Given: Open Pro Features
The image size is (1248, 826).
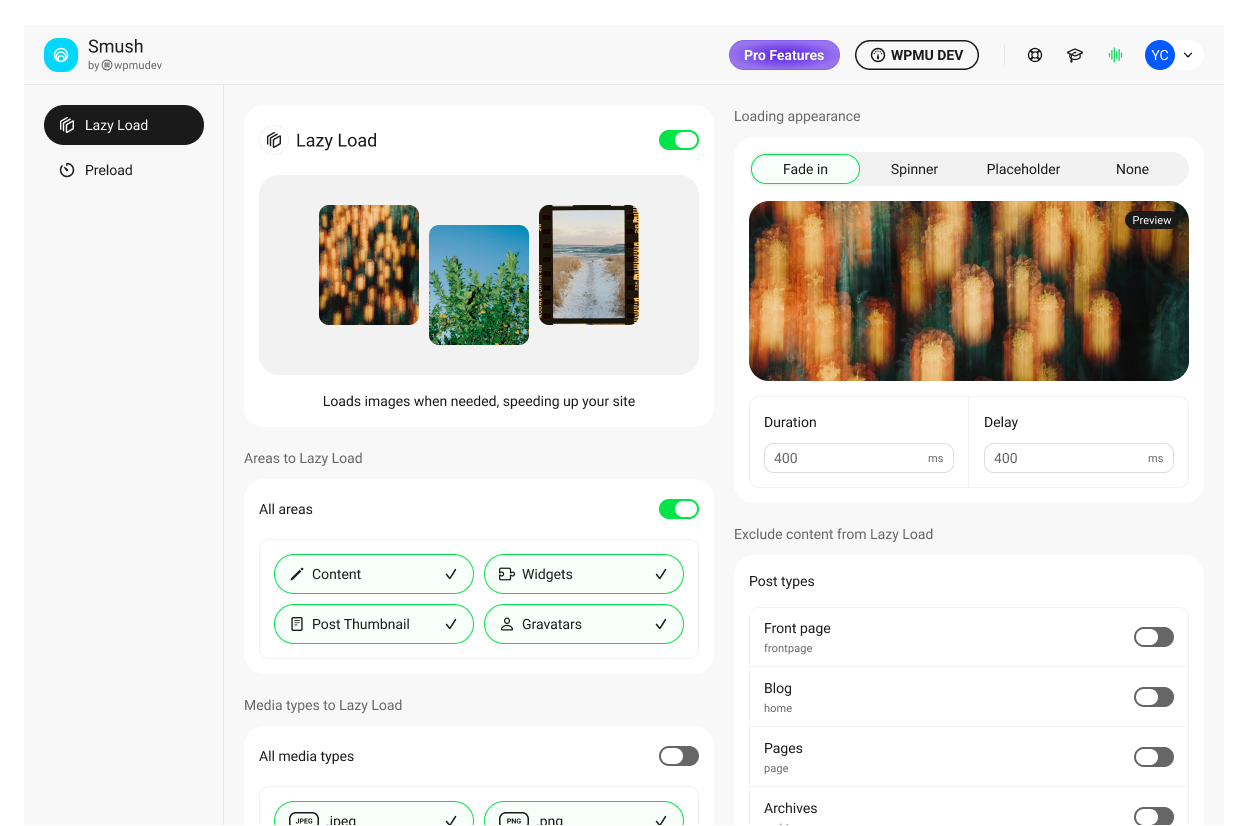Looking at the screenshot, I should click(784, 55).
